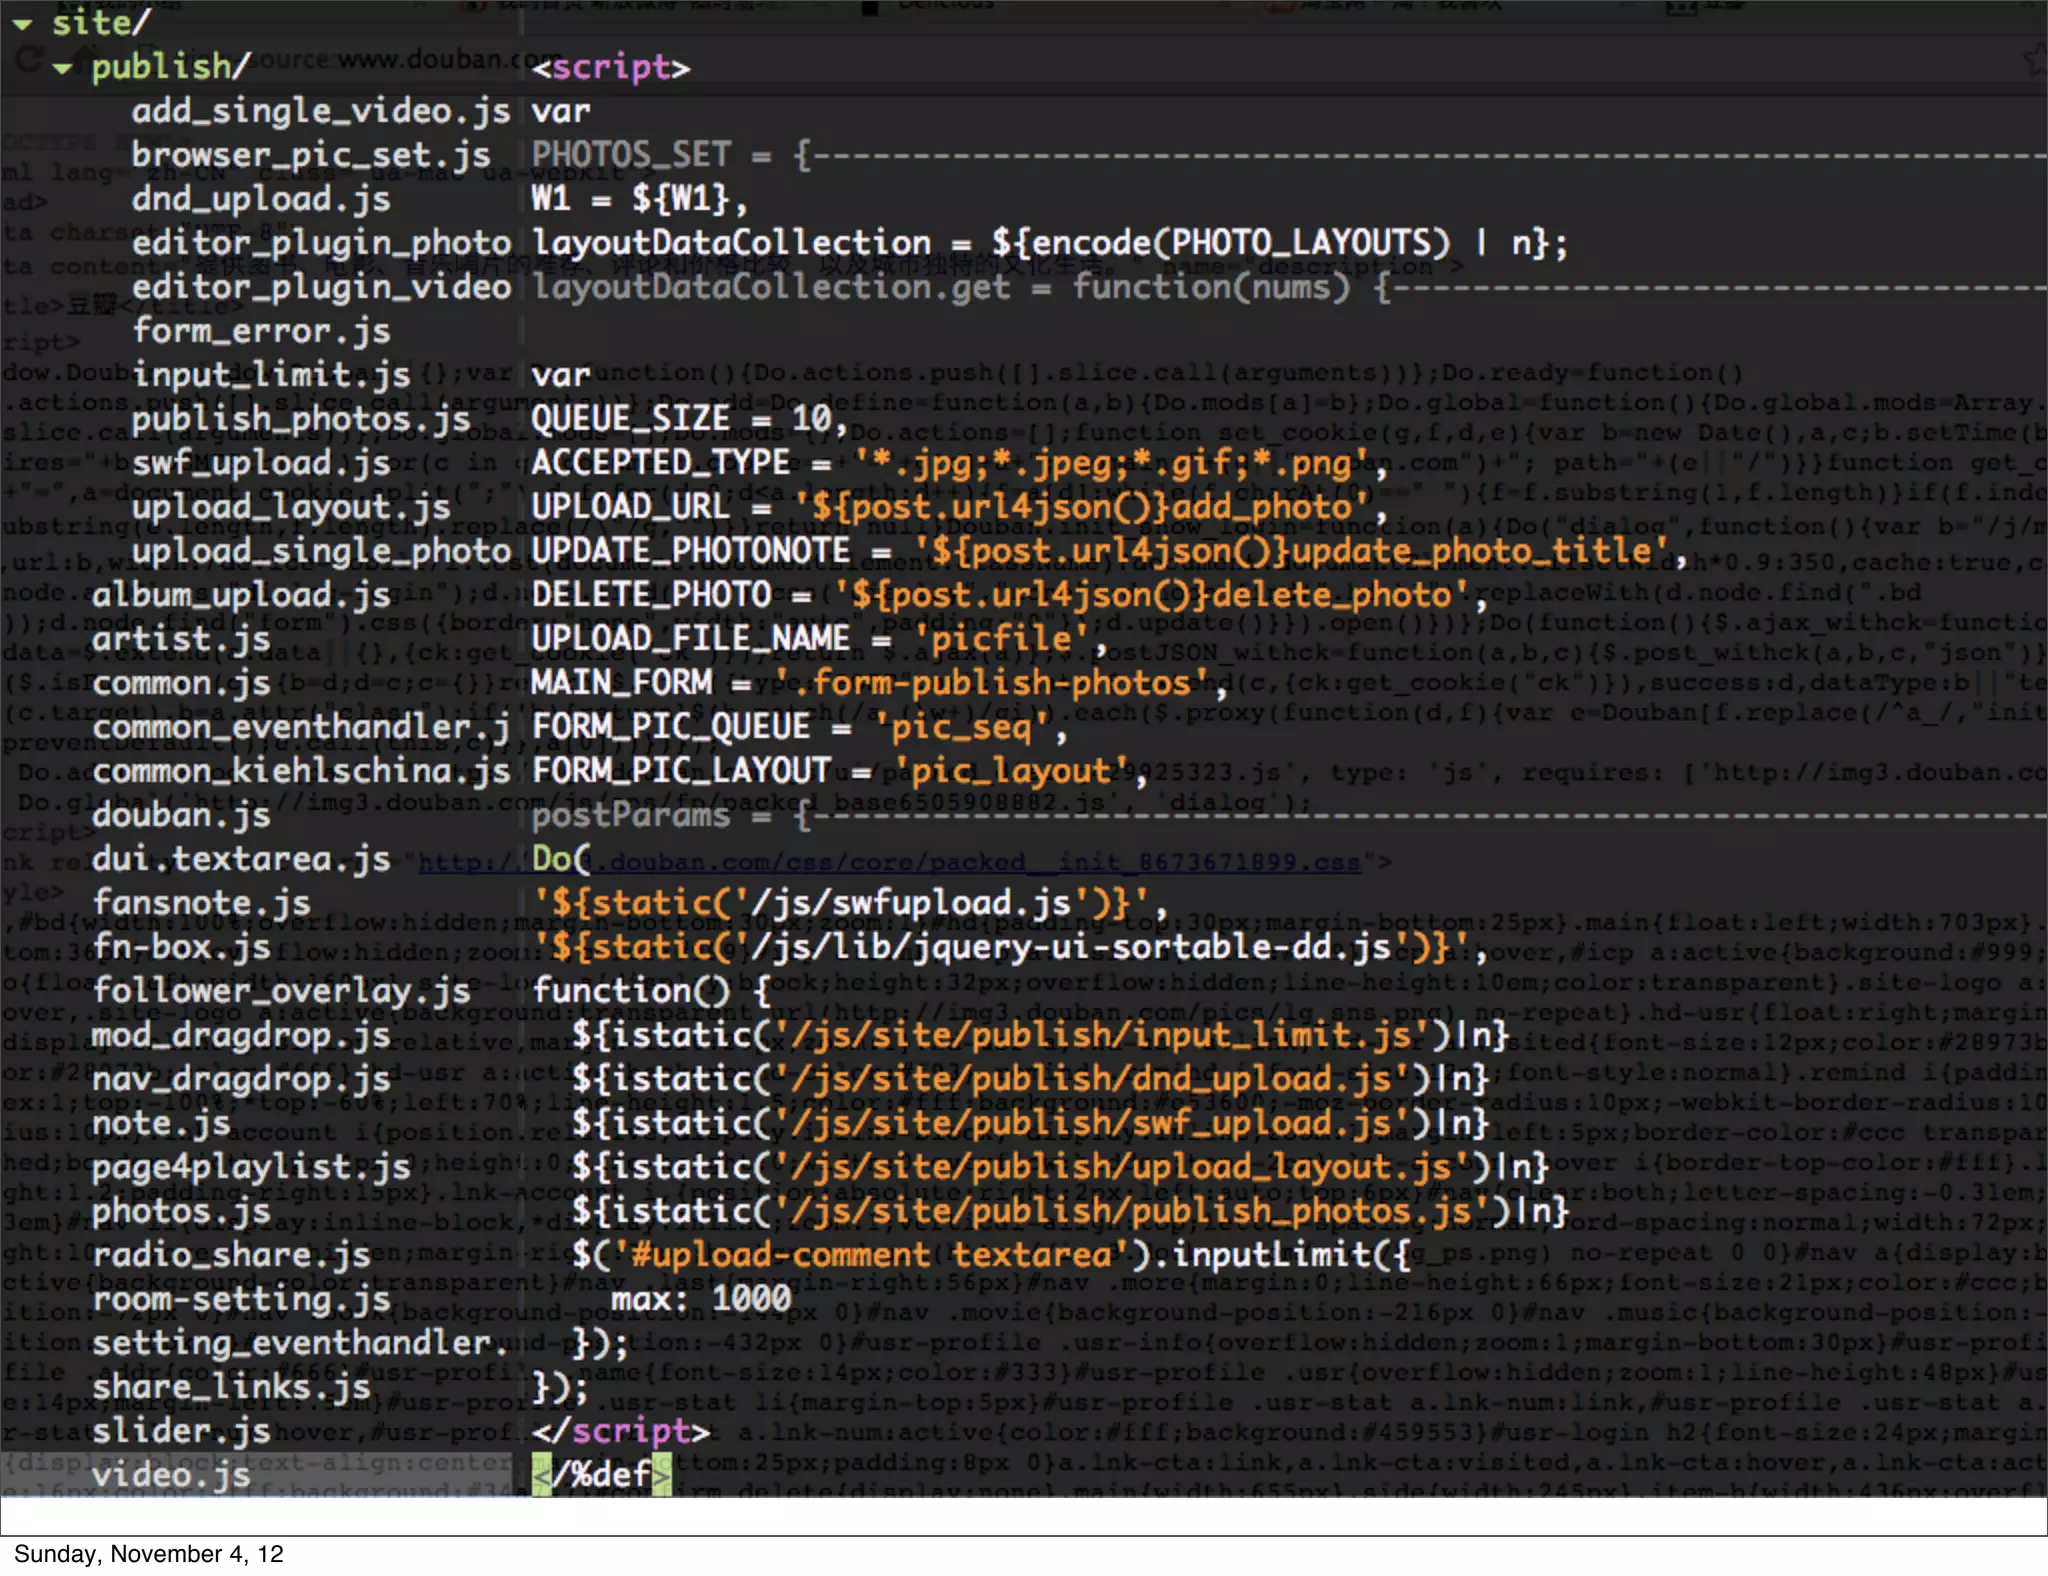This screenshot has width=2048, height=1576.
Task: Collapse the site/ folder arrow
Action: tap(23, 23)
